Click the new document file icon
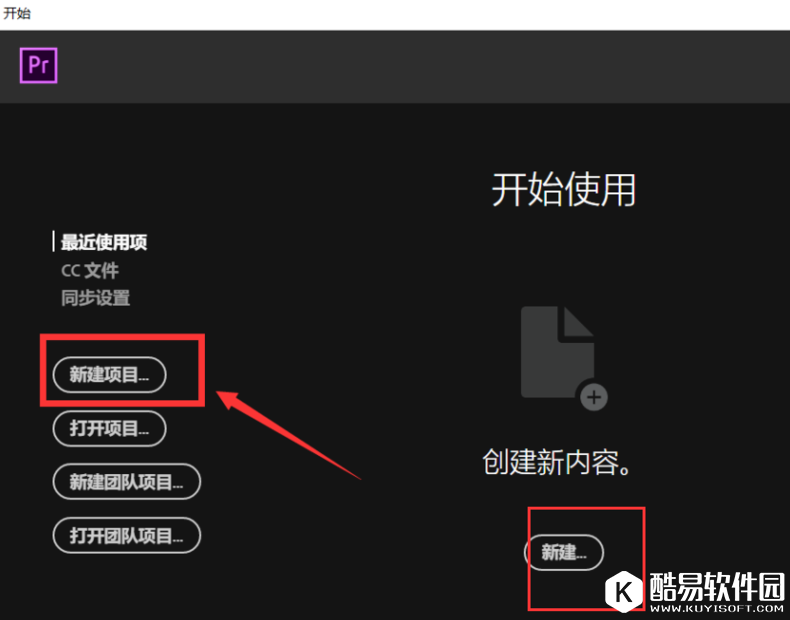 pyautogui.click(x=558, y=352)
